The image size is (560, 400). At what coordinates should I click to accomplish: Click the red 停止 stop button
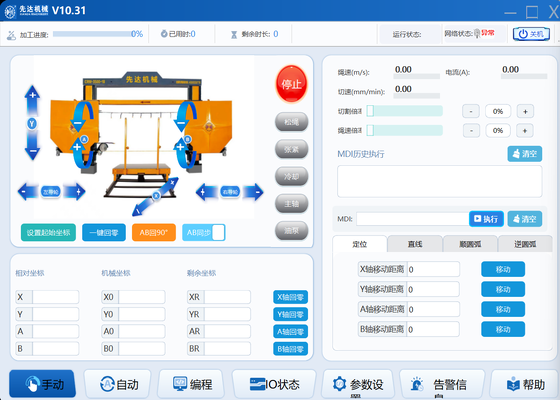tap(291, 84)
